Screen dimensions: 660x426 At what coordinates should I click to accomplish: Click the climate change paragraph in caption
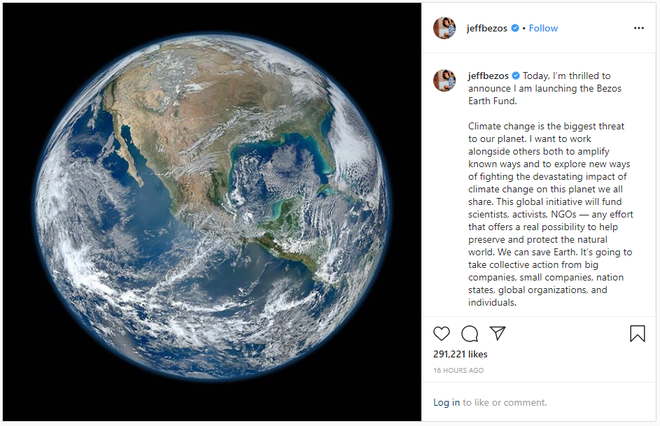point(550,214)
